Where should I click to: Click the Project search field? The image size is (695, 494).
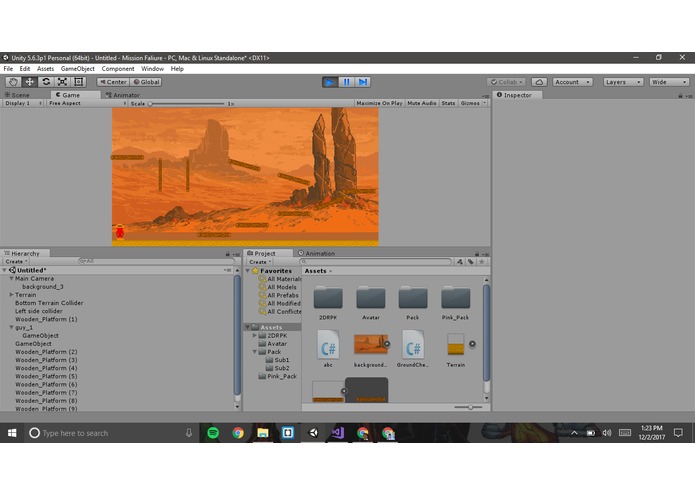point(375,262)
